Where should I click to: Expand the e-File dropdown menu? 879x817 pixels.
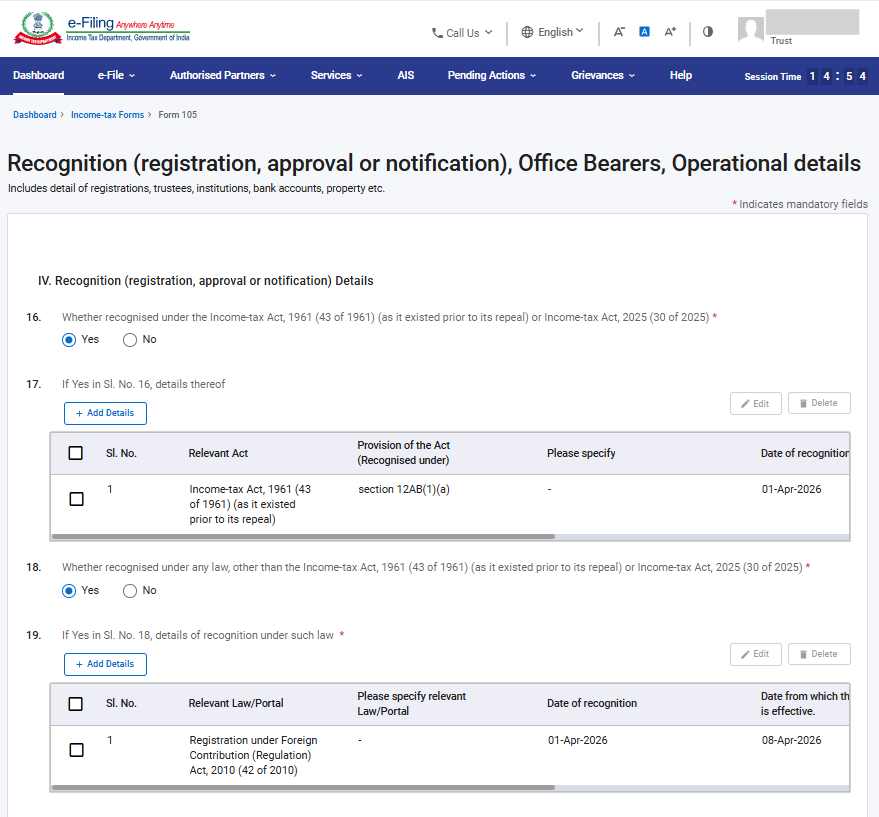pos(116,76)
